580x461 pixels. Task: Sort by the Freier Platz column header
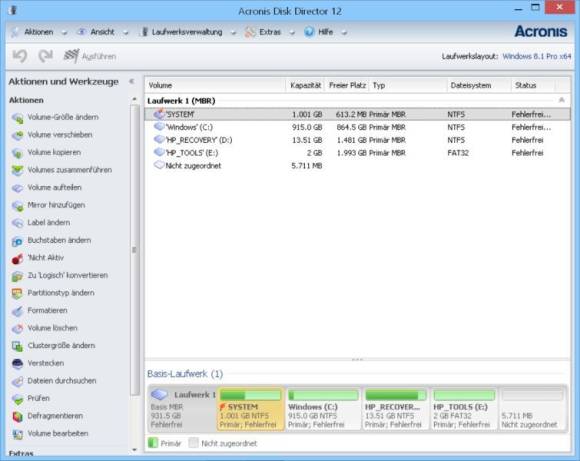point(347,85)
